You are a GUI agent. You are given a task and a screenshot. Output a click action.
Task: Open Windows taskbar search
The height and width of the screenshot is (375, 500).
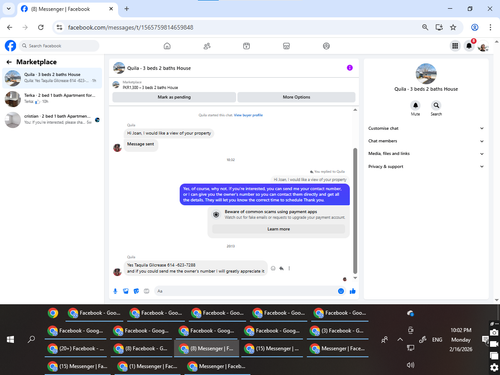tap(31, 339)
